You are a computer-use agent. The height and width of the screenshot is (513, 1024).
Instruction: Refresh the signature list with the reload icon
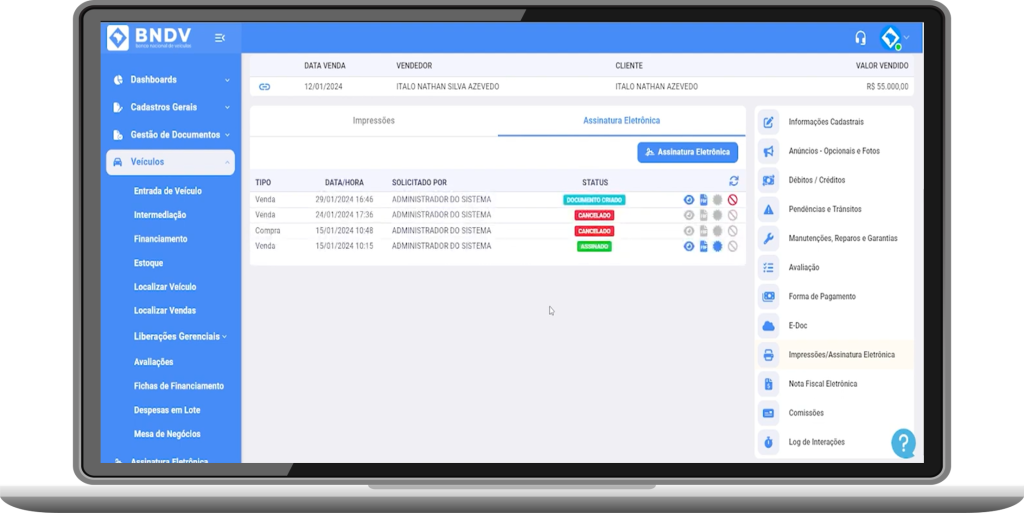coord(733,181)
